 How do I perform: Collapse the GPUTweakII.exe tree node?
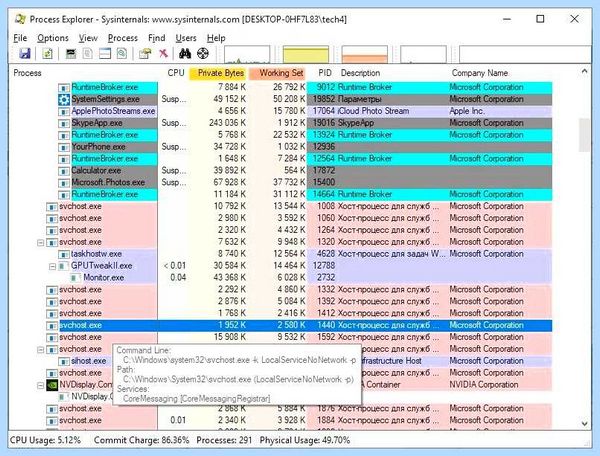(52, 266)
